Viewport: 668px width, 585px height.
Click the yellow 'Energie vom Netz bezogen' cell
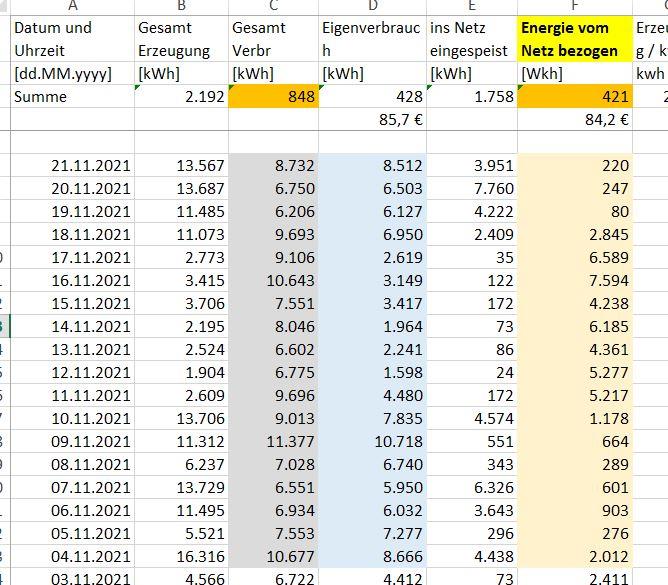click(575, 39)
